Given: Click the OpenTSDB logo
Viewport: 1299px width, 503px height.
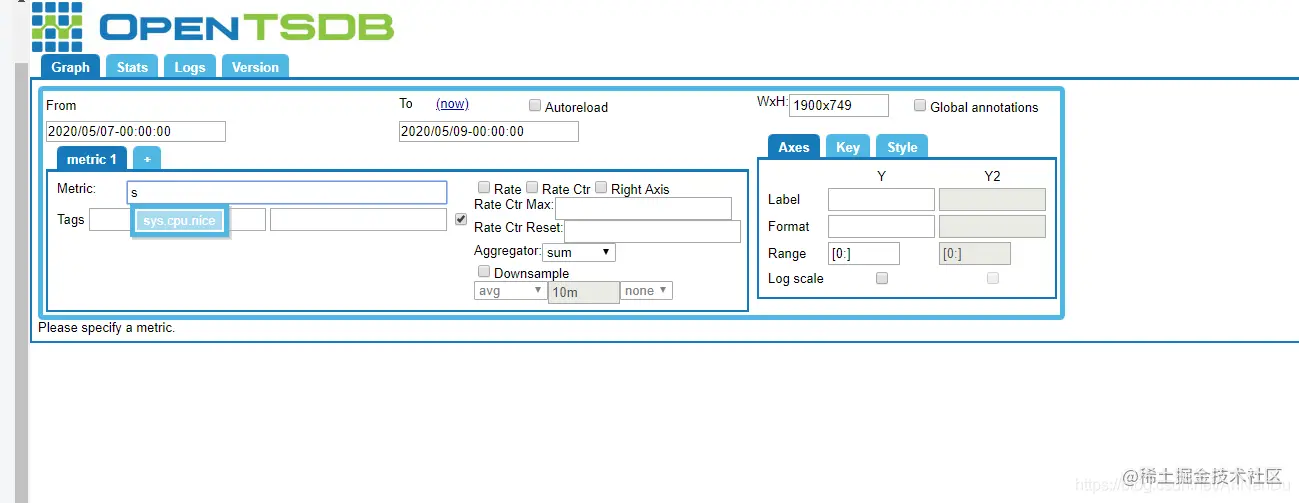Looking at the screenshot, I should click(x=212, y=26).
